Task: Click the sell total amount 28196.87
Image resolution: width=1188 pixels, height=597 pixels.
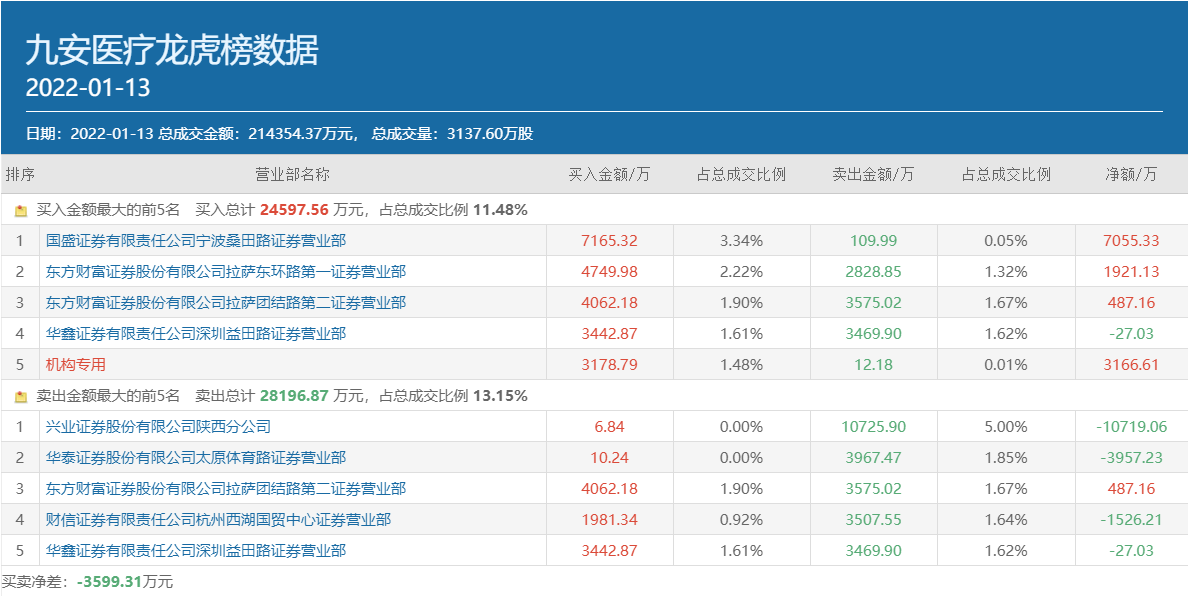Action: (293, 396)
